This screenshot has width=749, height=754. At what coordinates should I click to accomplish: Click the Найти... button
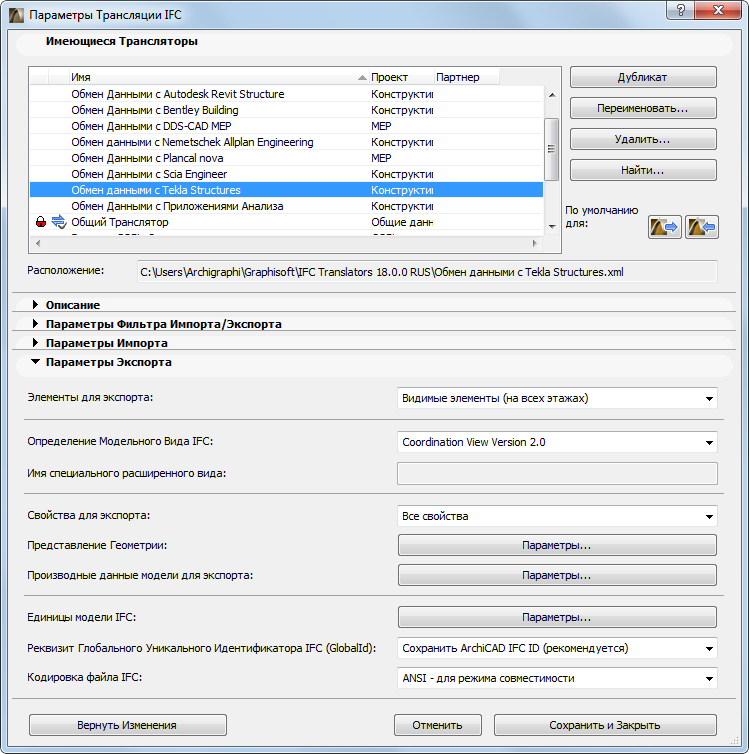[643, 170]
